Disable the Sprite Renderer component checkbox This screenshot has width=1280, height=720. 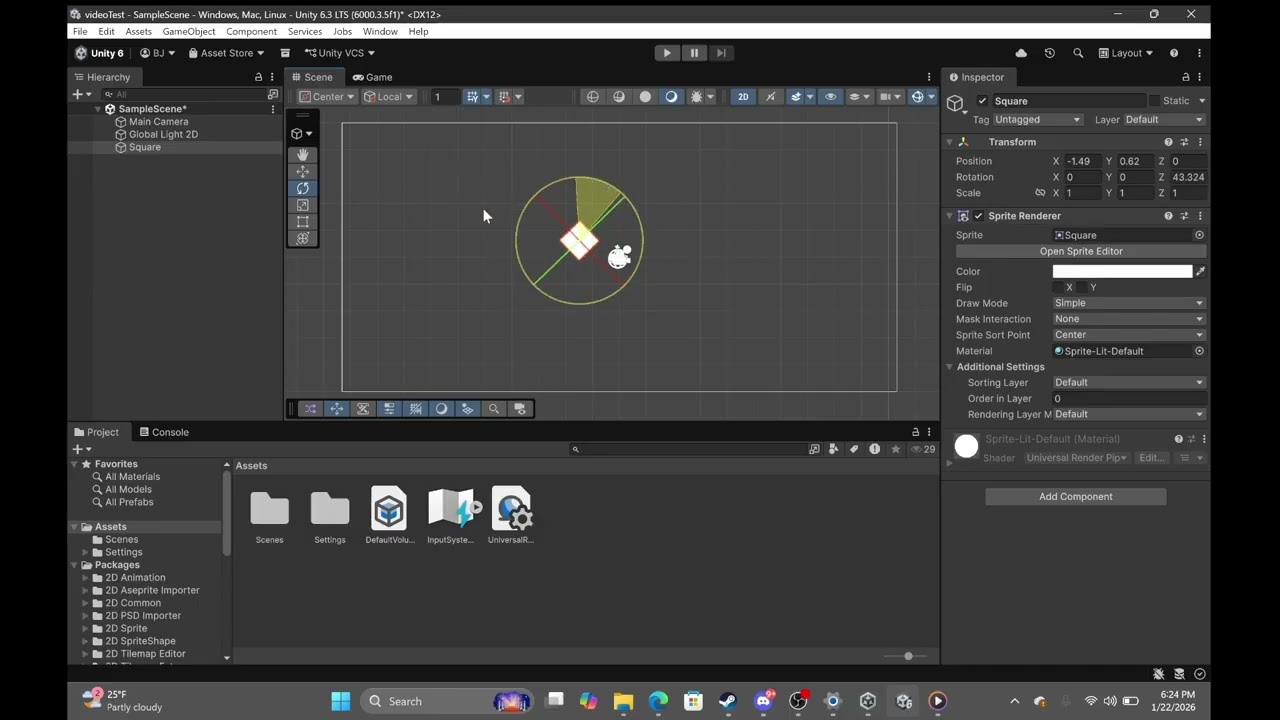tap(978, 216)
